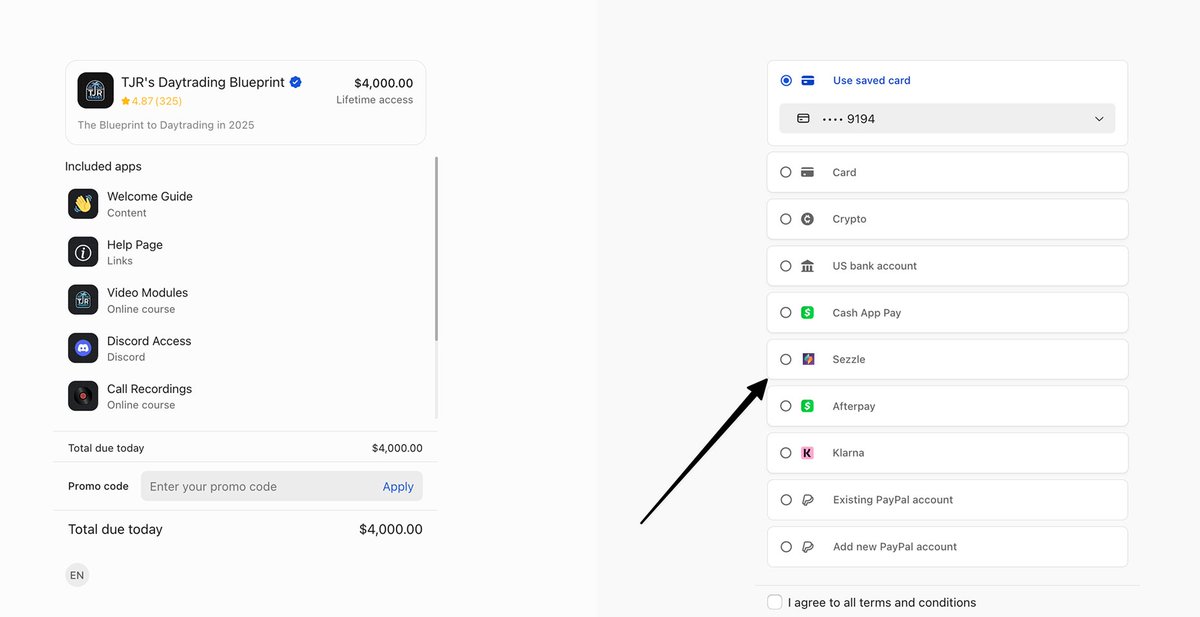Image resolution: width=1200 pixels, height=617 pixels.
Task: Click the Use saved card label
Action: tap(872, 81)
